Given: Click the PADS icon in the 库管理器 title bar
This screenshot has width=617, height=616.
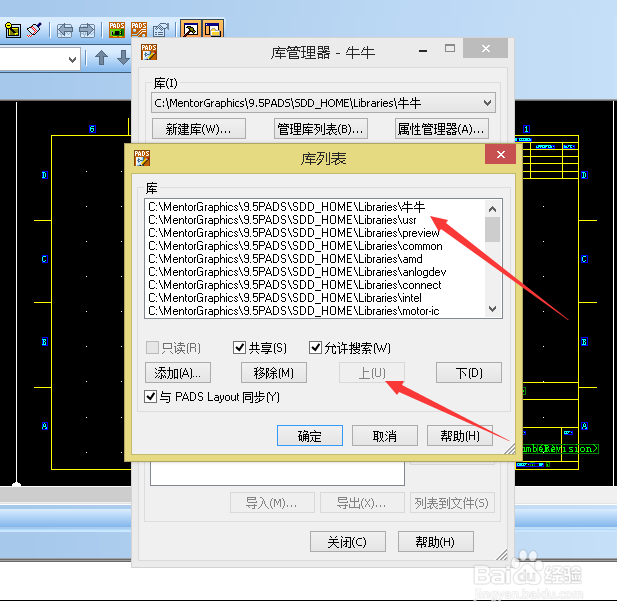Looking at the screenshot, I should (x=149, y=52).
